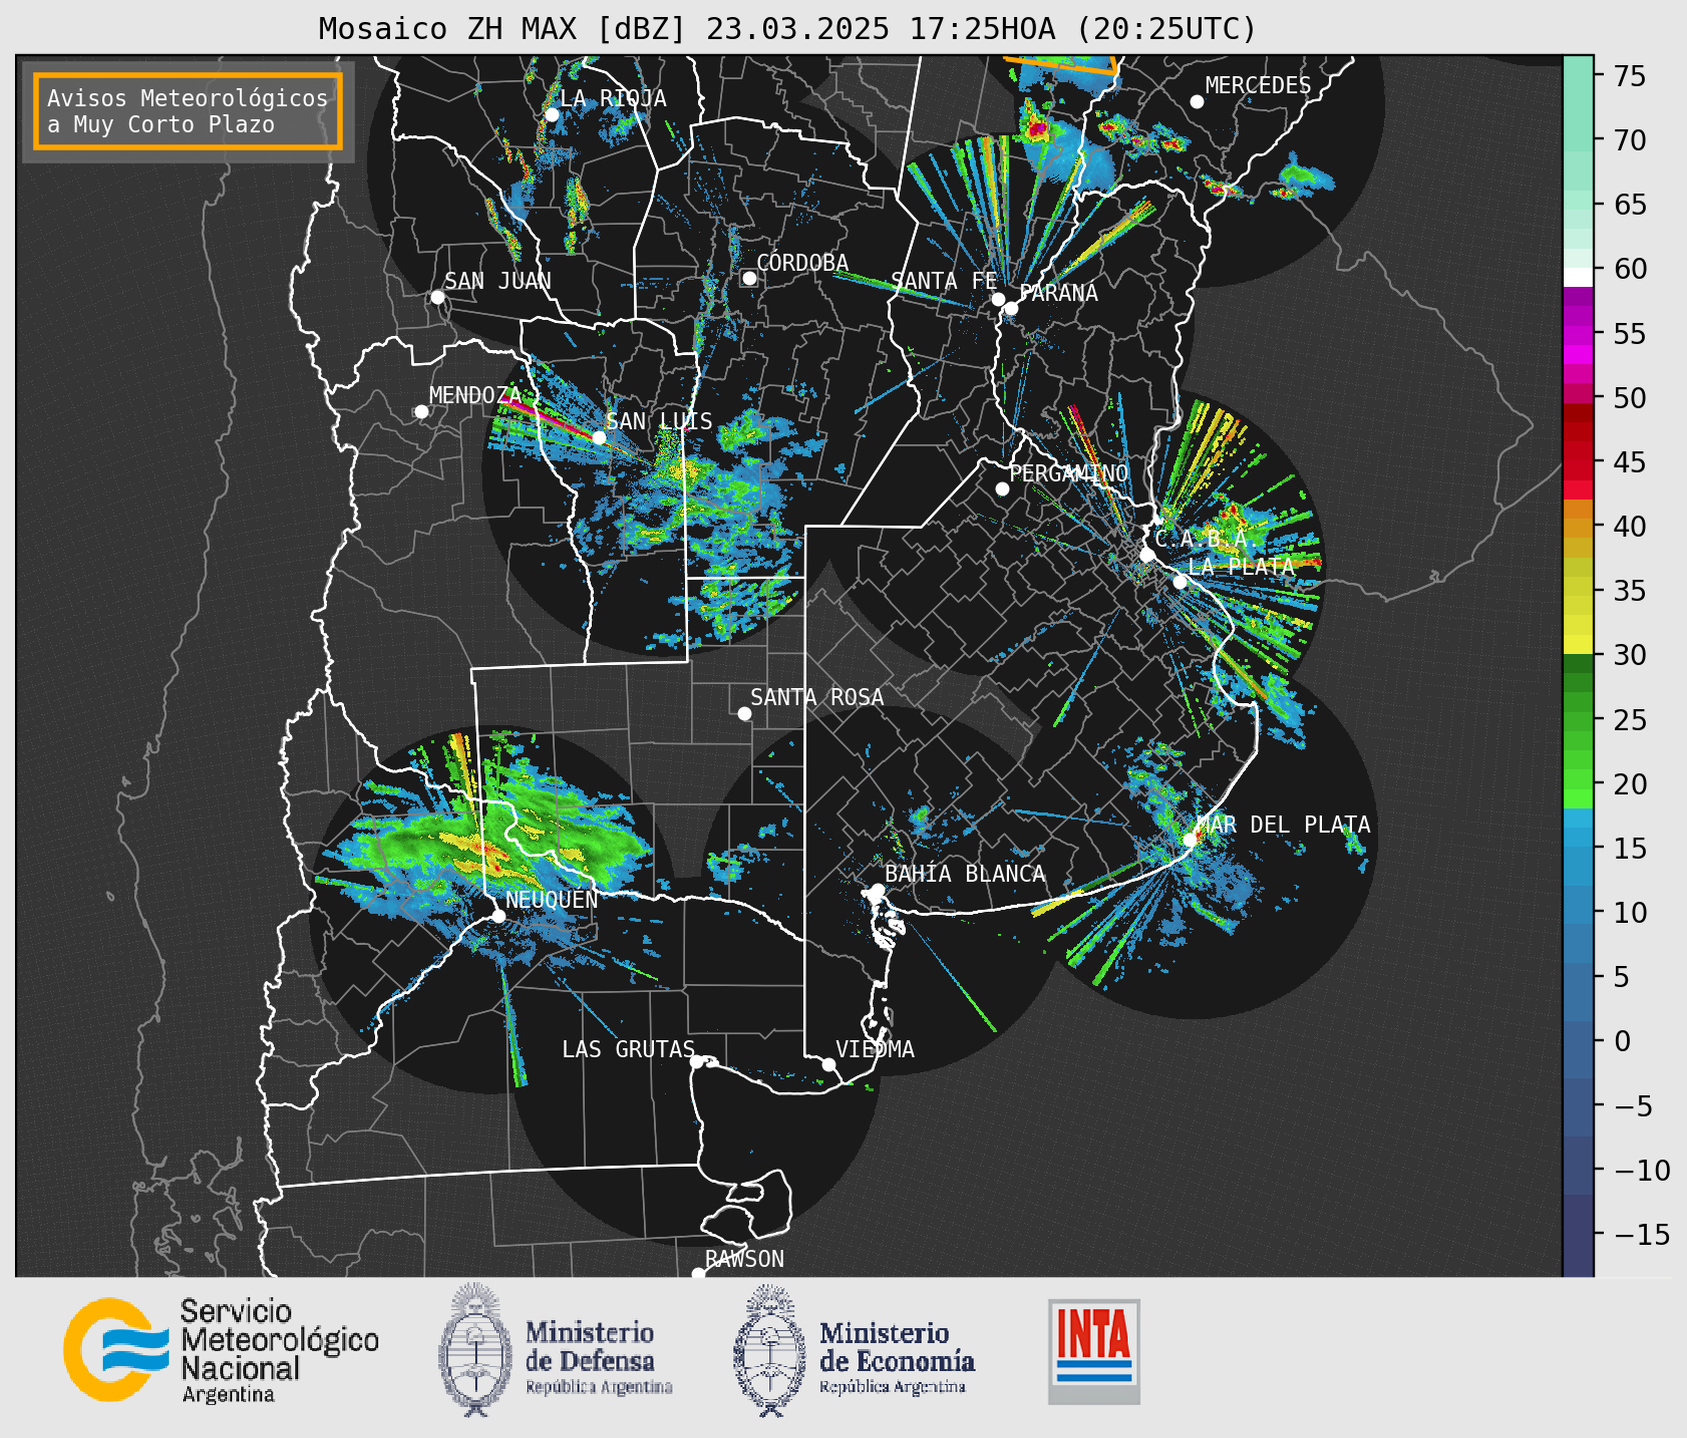Screen dimensions: 1687x1438
Task: Click the LA PLATA city marker dot
Action: coord(1180,582)
